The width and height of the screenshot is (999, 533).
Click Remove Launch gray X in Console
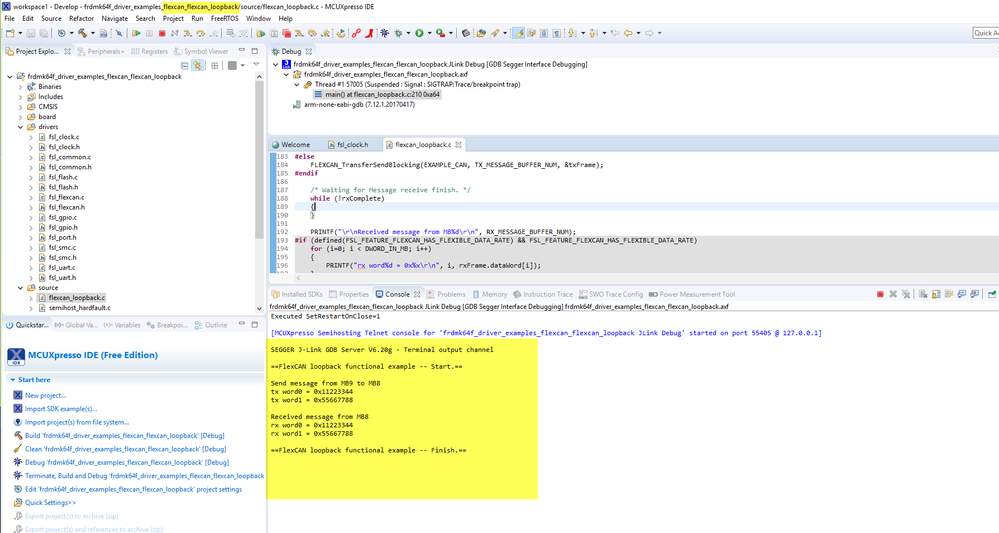[893, 294]
